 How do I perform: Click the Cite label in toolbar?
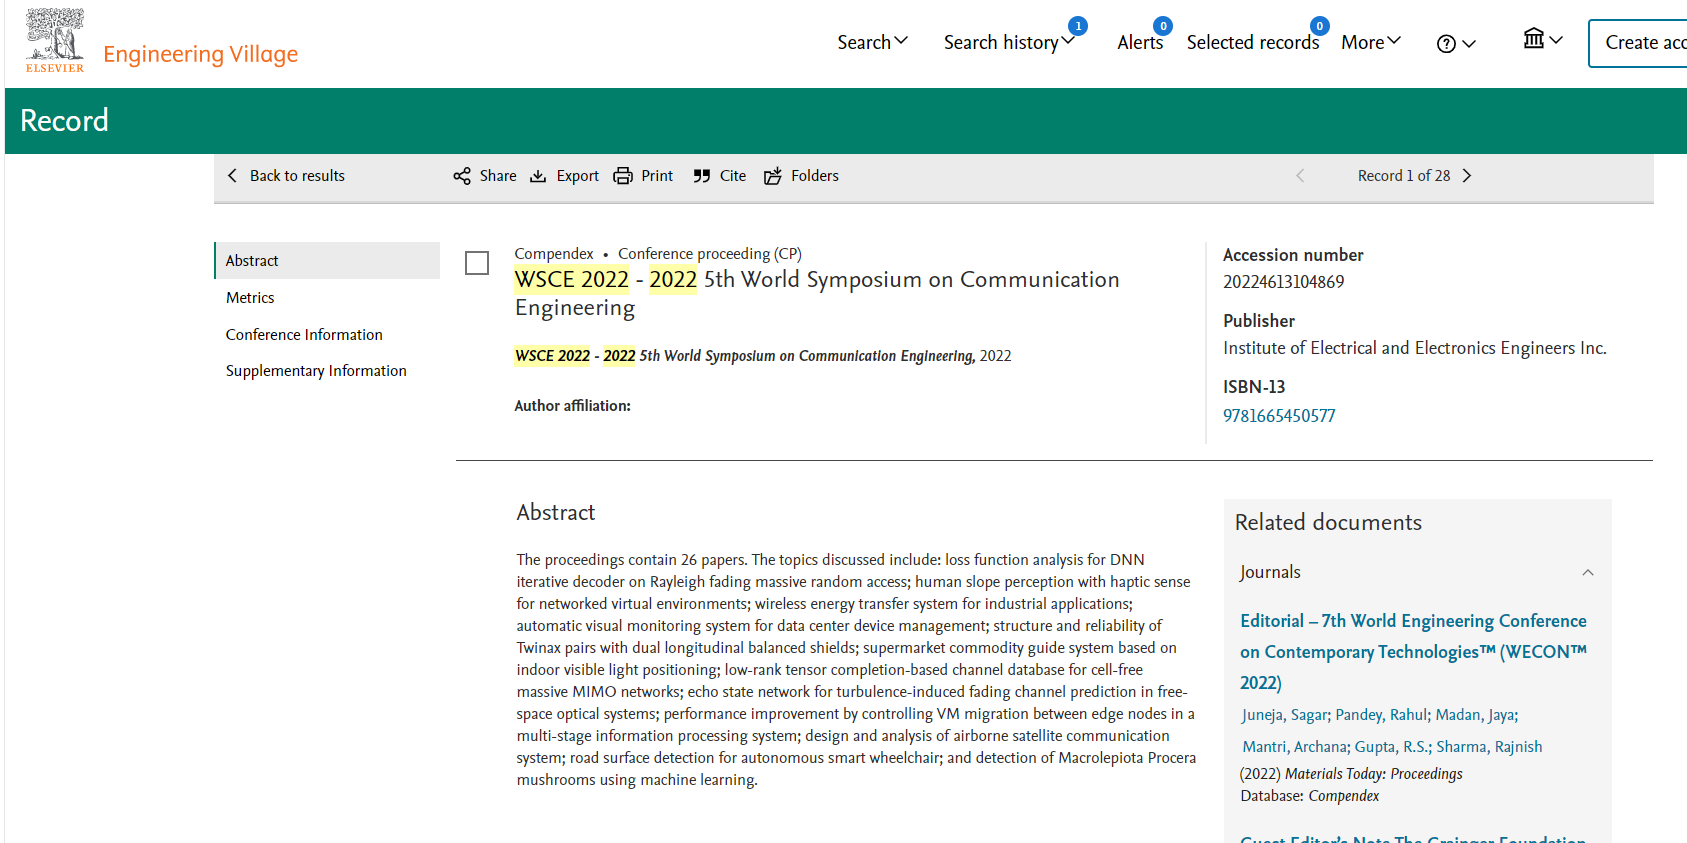[x=733, y=176]
